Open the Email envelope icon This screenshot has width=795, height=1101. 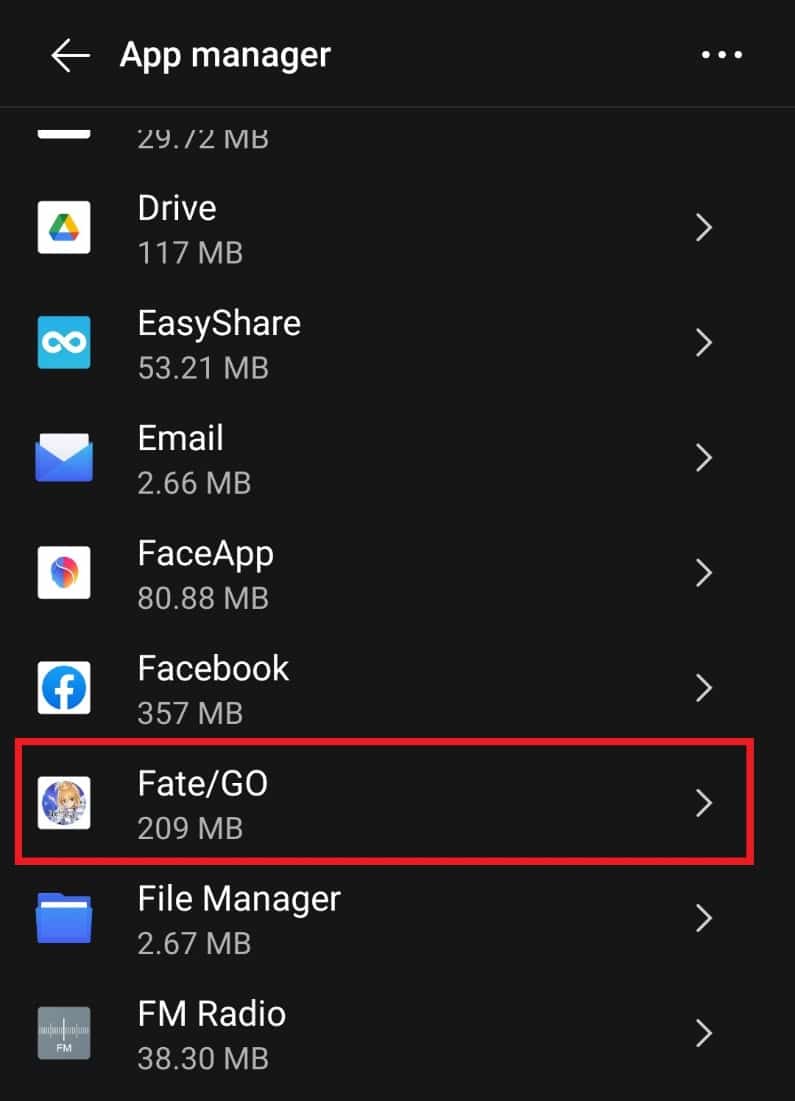[64, 457]
